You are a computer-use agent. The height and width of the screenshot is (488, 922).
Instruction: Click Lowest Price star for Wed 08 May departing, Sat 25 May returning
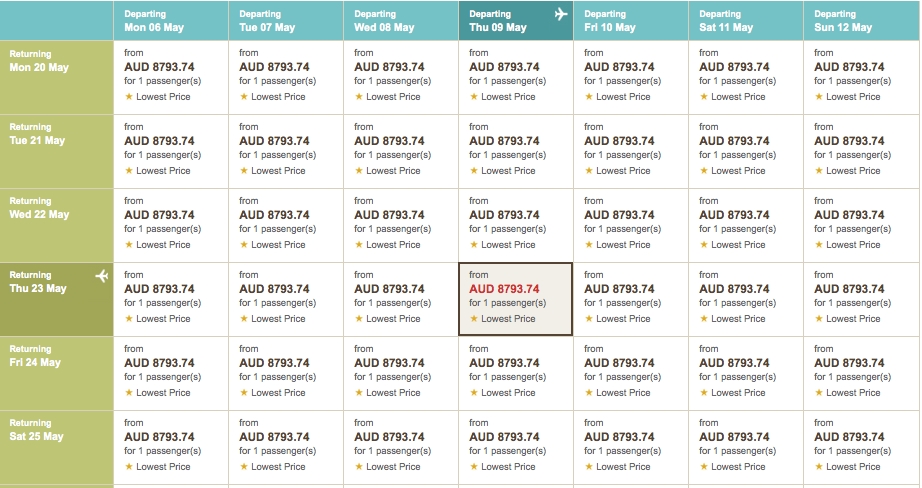click(x=358, y=467)
